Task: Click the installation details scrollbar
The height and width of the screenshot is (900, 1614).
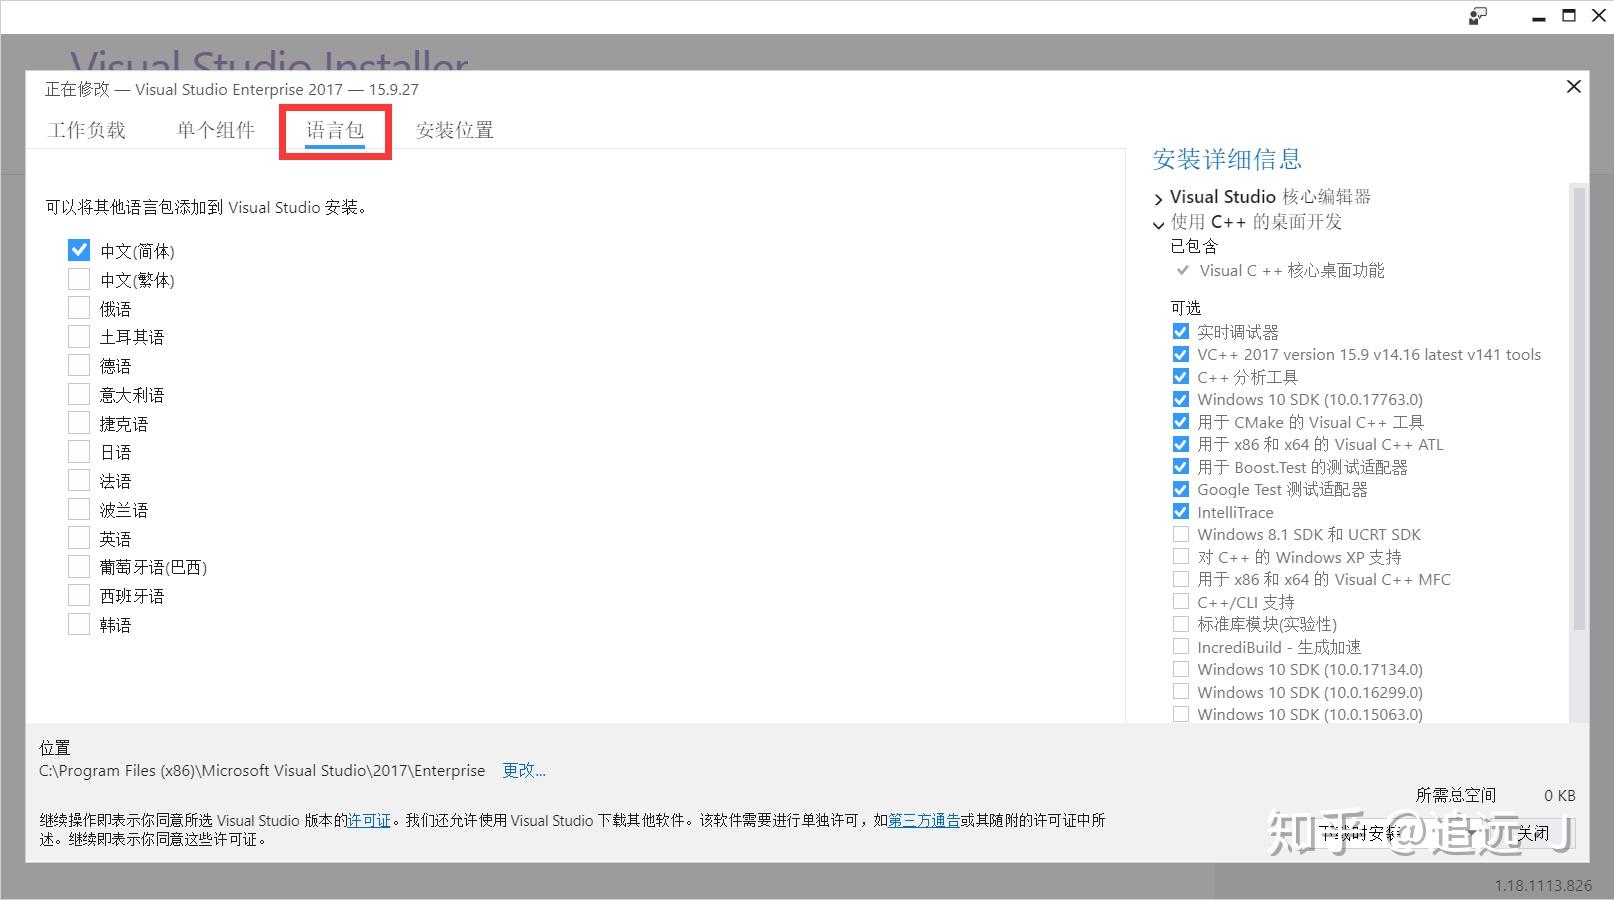Action: coord(1578,408)
